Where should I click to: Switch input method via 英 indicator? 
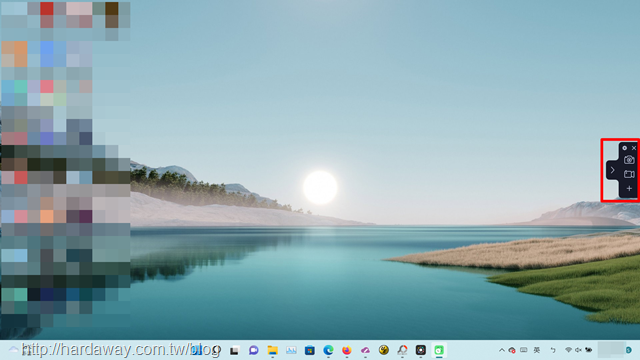(x=537, y=350)
